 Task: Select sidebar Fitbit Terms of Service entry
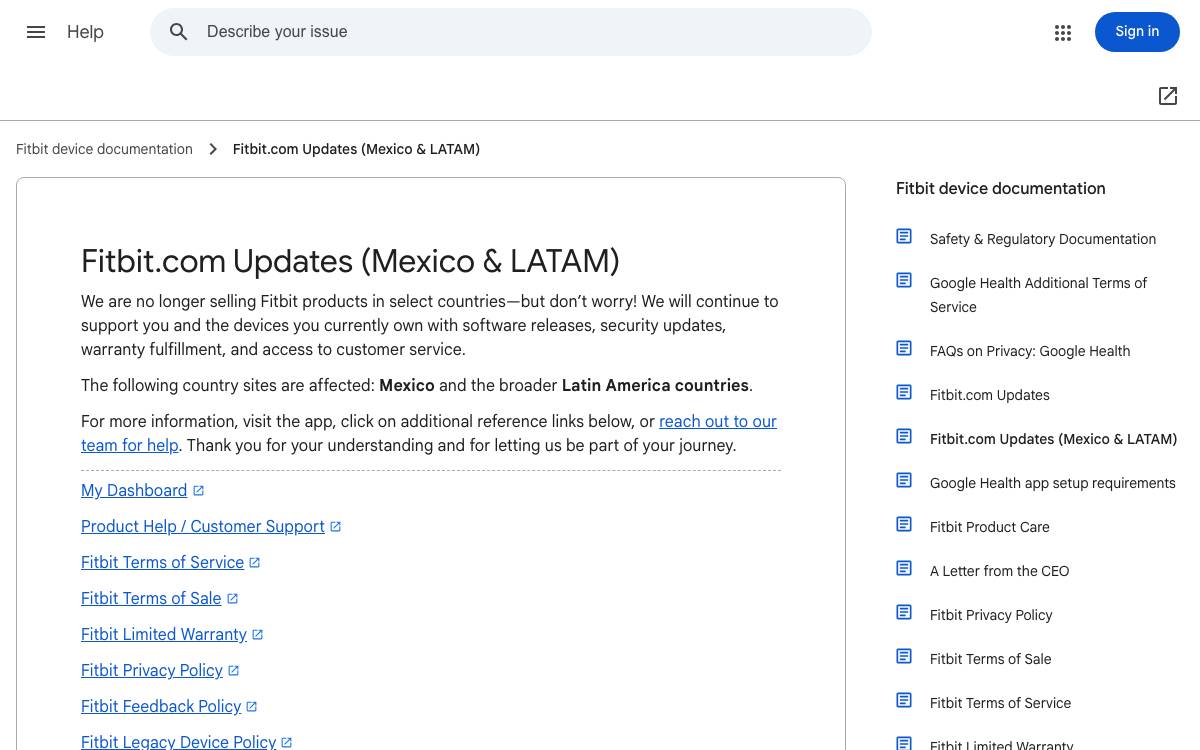point(1000,703)
